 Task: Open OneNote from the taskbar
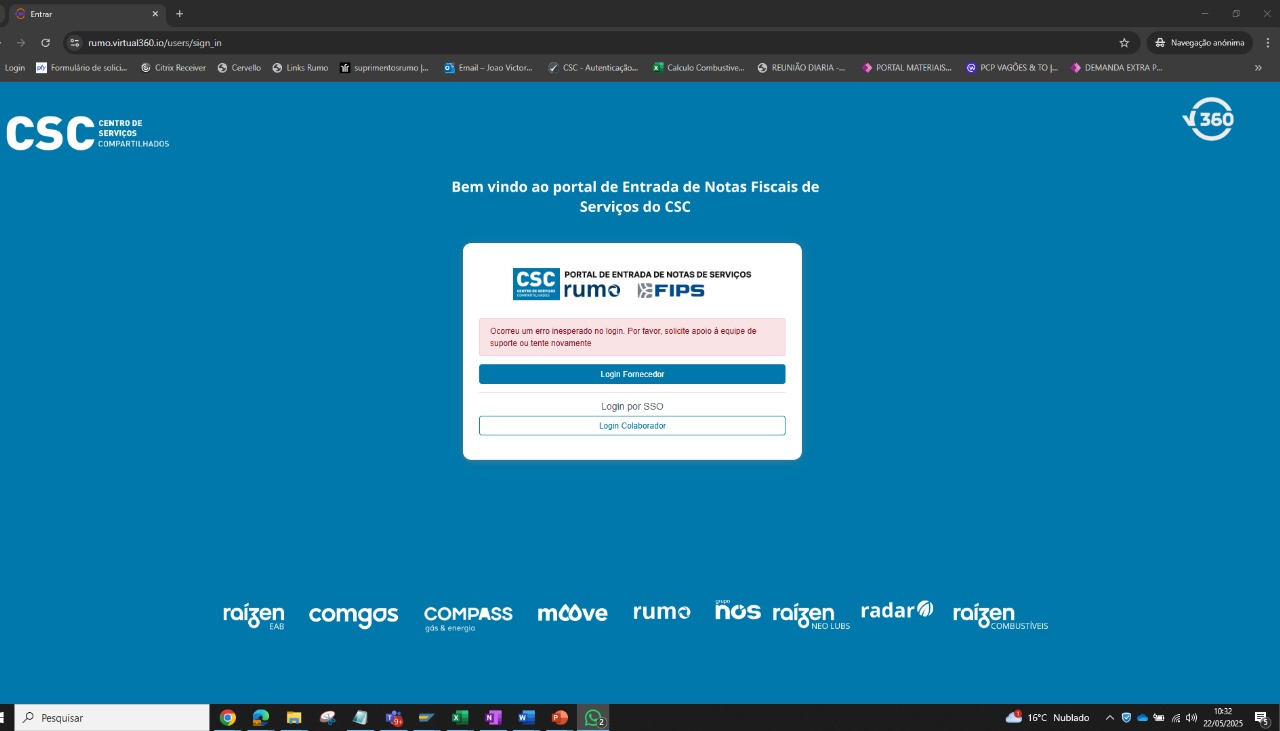tap(493, 718)
